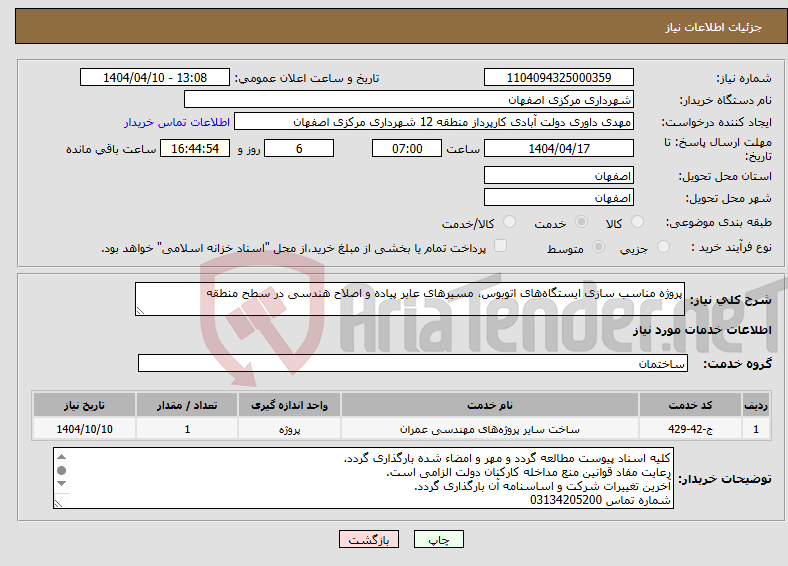Select the جزیی purchase type radio
This screenshot has width=788, height=566.
click(663, 246)
